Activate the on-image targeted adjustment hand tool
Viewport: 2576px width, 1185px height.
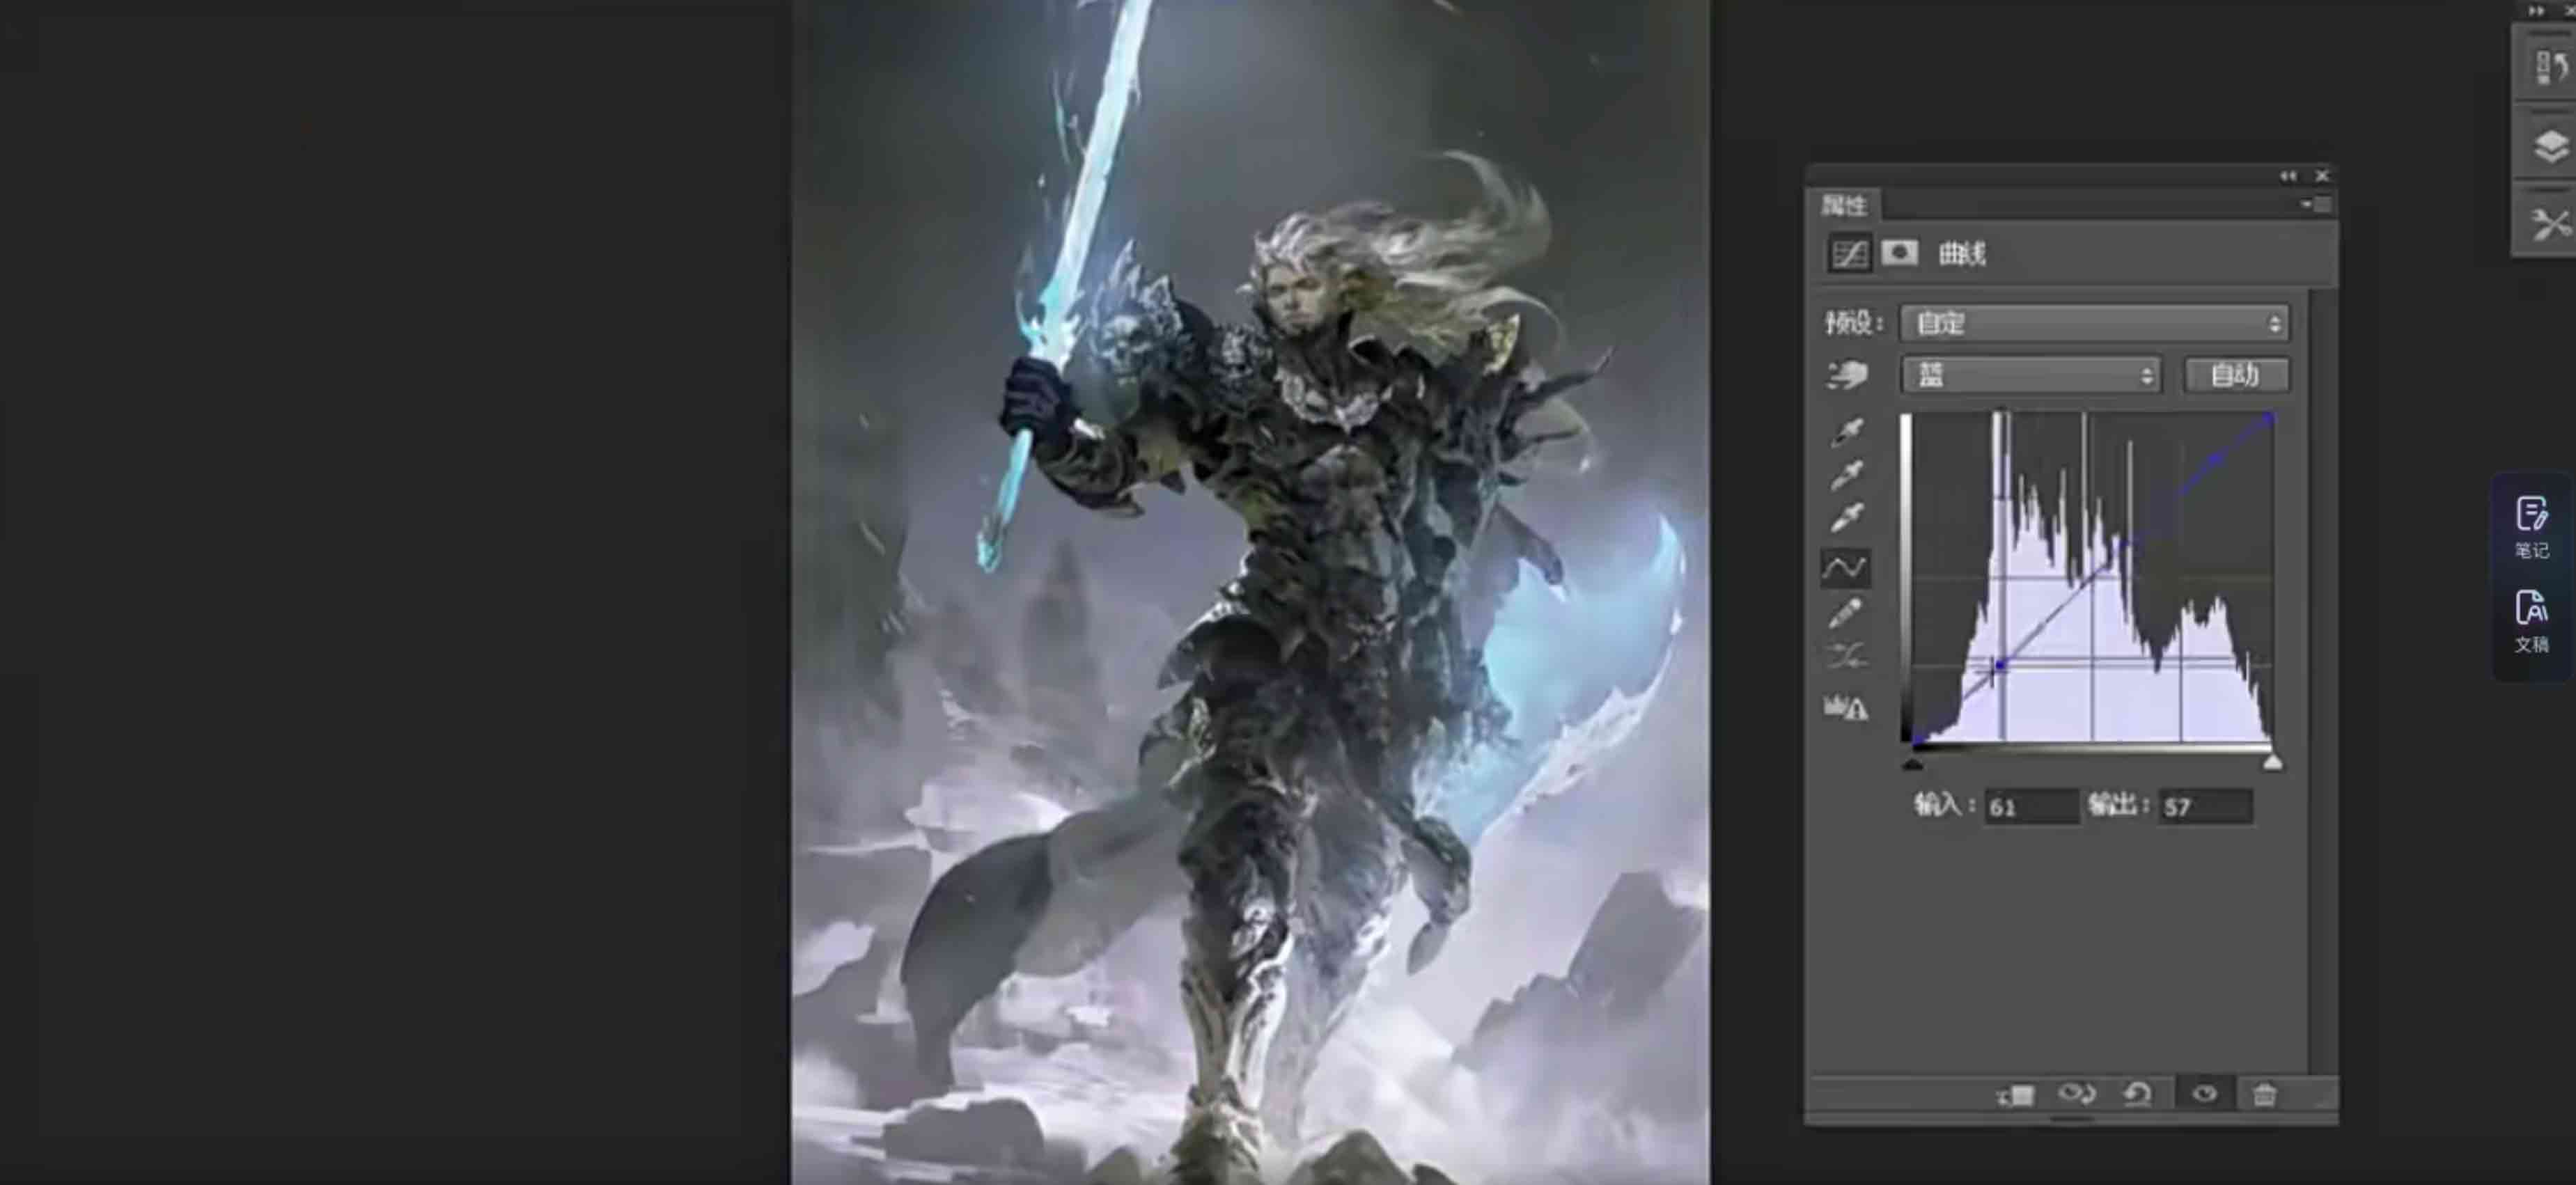[x=1847, y=376]
